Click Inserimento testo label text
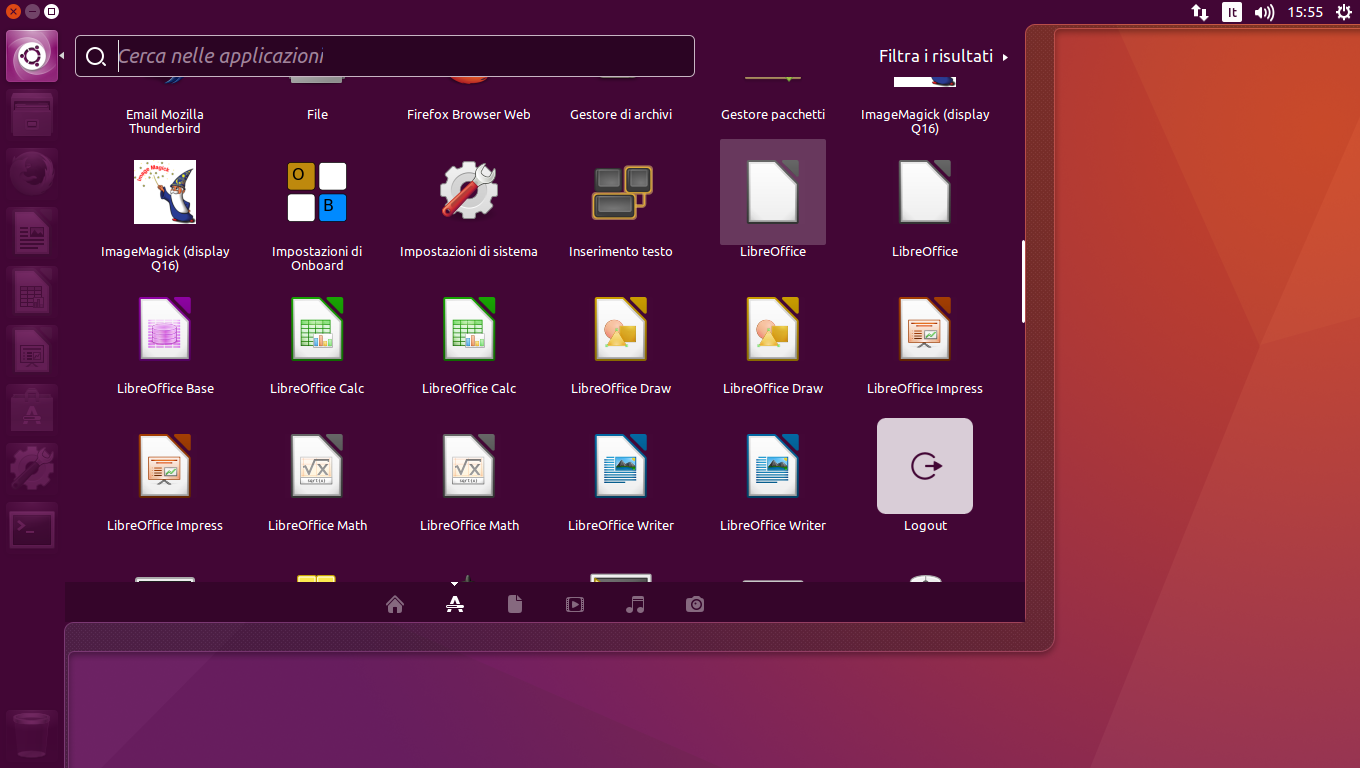The image size is (1360, 768). tap(621, 251)
